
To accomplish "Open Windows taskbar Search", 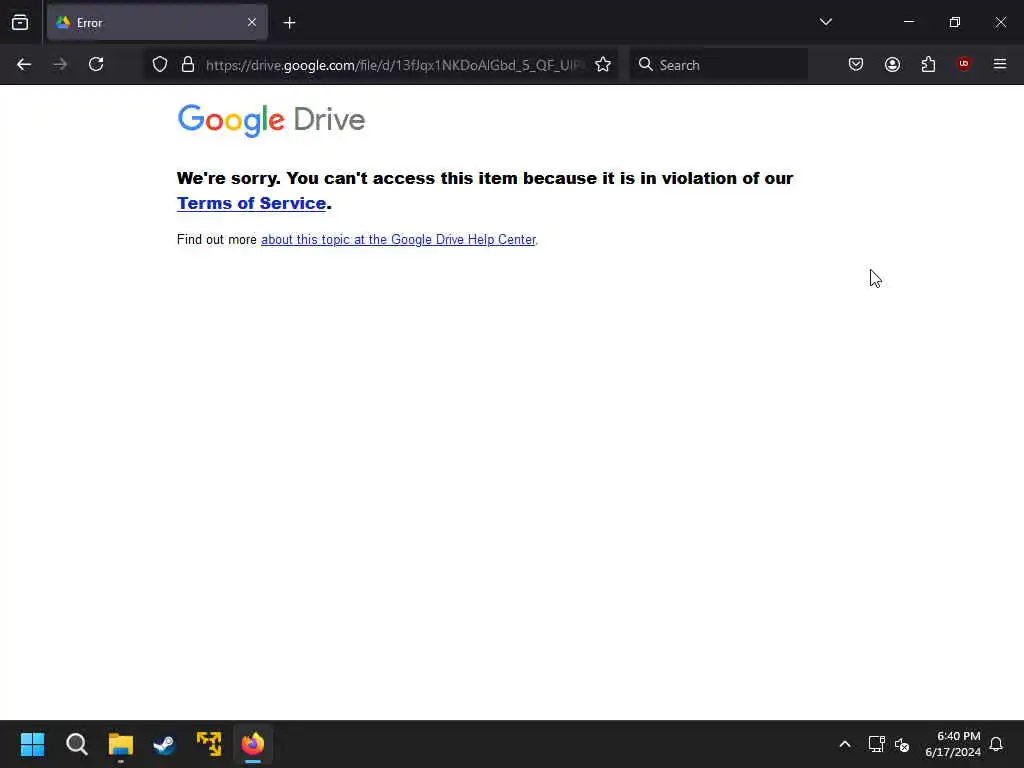I will (x=76, y=744).
